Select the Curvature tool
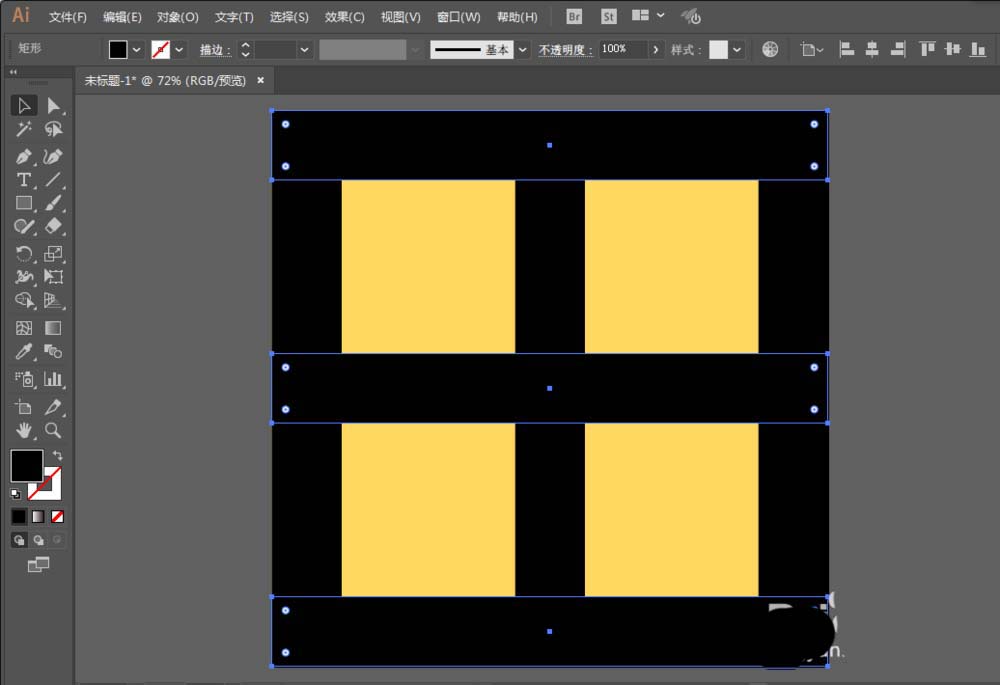Screen dimensions: 1000x685 coord(54,156)
